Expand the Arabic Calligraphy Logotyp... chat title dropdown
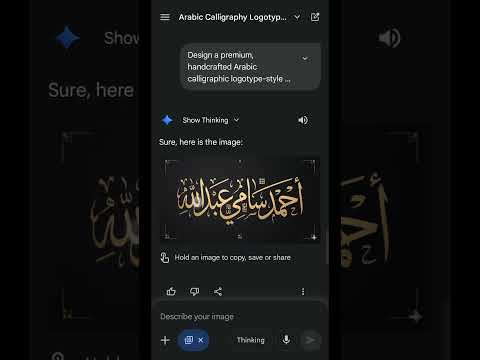480x360 pixels. click(x=297, y=17)
